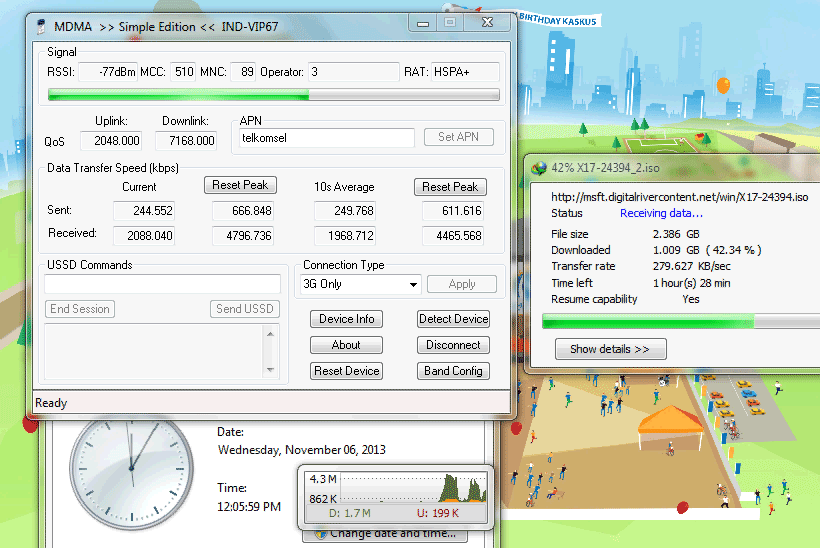The width and height of the screenshot is (820, 548).
Task: Click the File size 2.386 GB value
Action: pyautogui.click(x=676, y=234)
